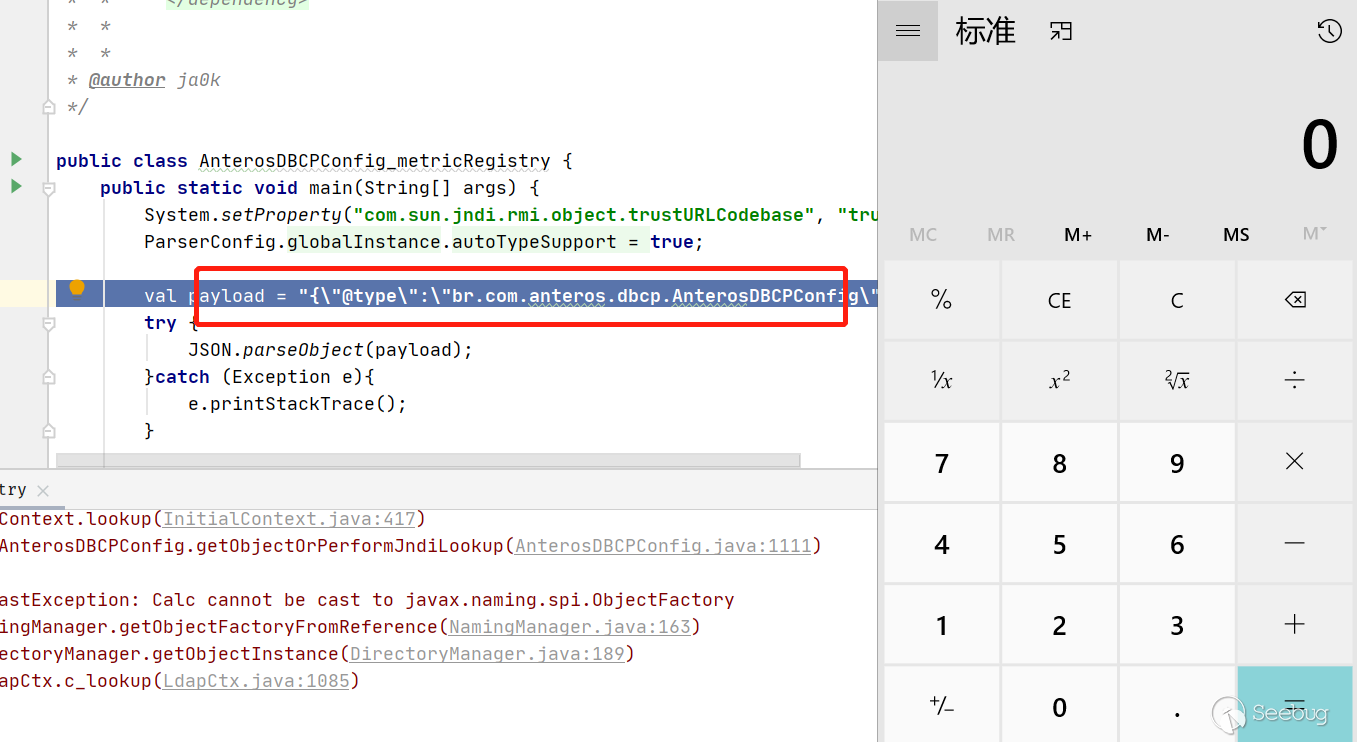Screen dimensions: 1357x742
Task: Click the CE clear entry button
Action: coord(1060,300)
